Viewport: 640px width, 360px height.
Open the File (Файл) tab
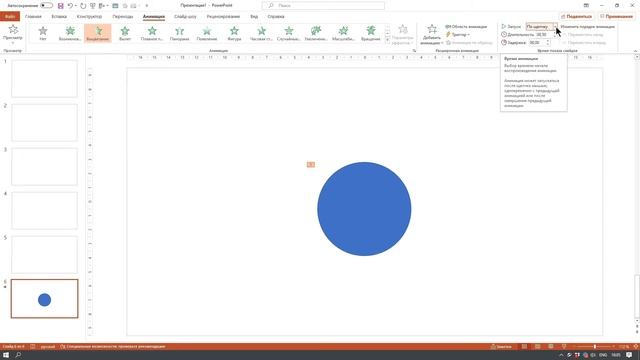tap(10, 17)
